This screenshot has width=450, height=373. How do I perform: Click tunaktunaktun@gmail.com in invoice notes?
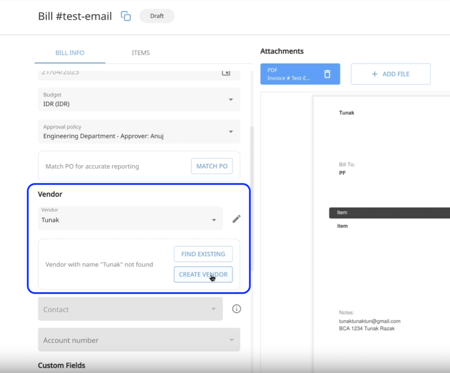click(370, 321)
